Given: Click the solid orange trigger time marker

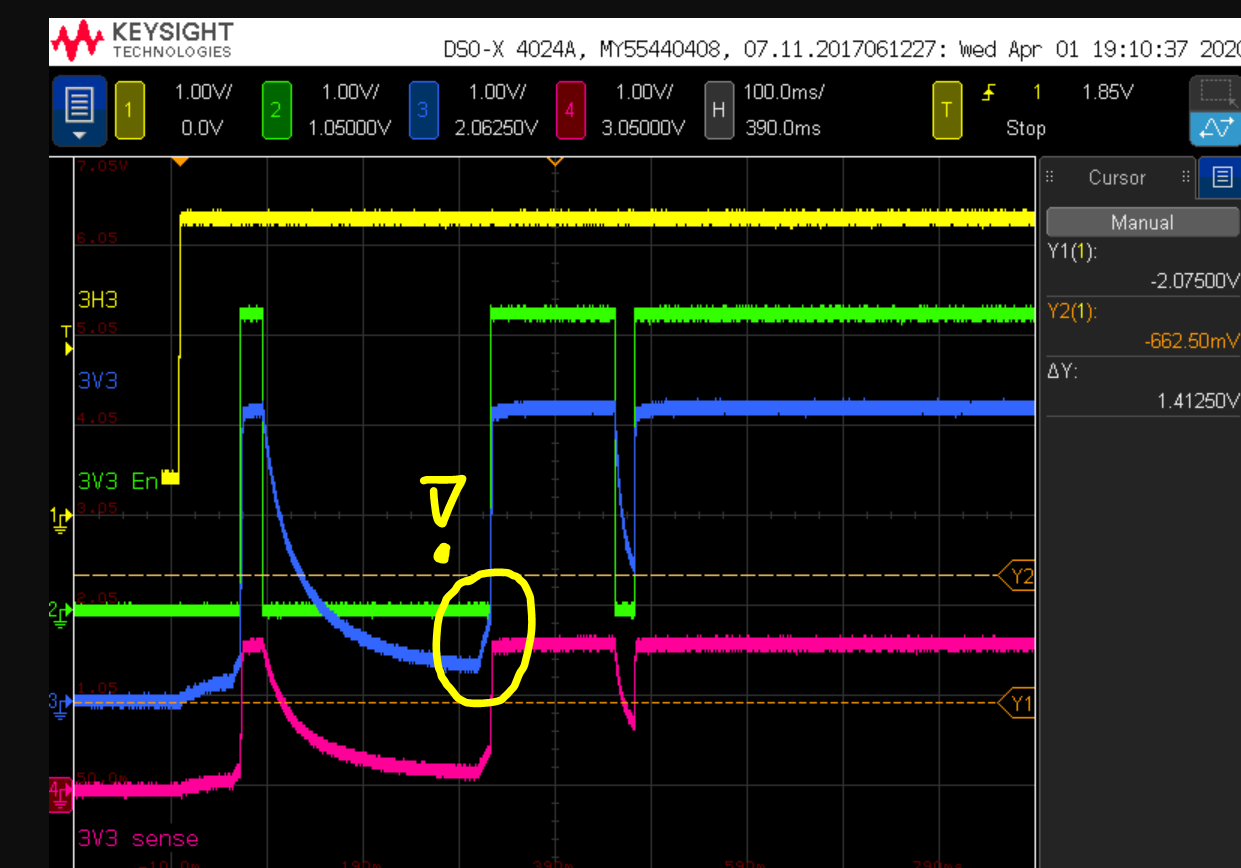Looking at the screenshot, I should pos(180,160).
